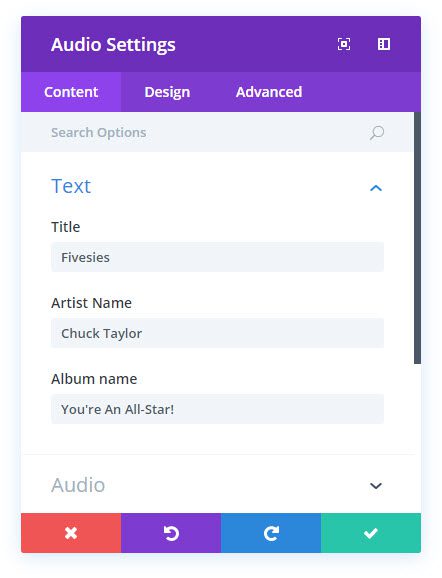This screenshot has height=578, width=442.
Task: Click the search magnifier icon
Action: (x=377, y=133)
